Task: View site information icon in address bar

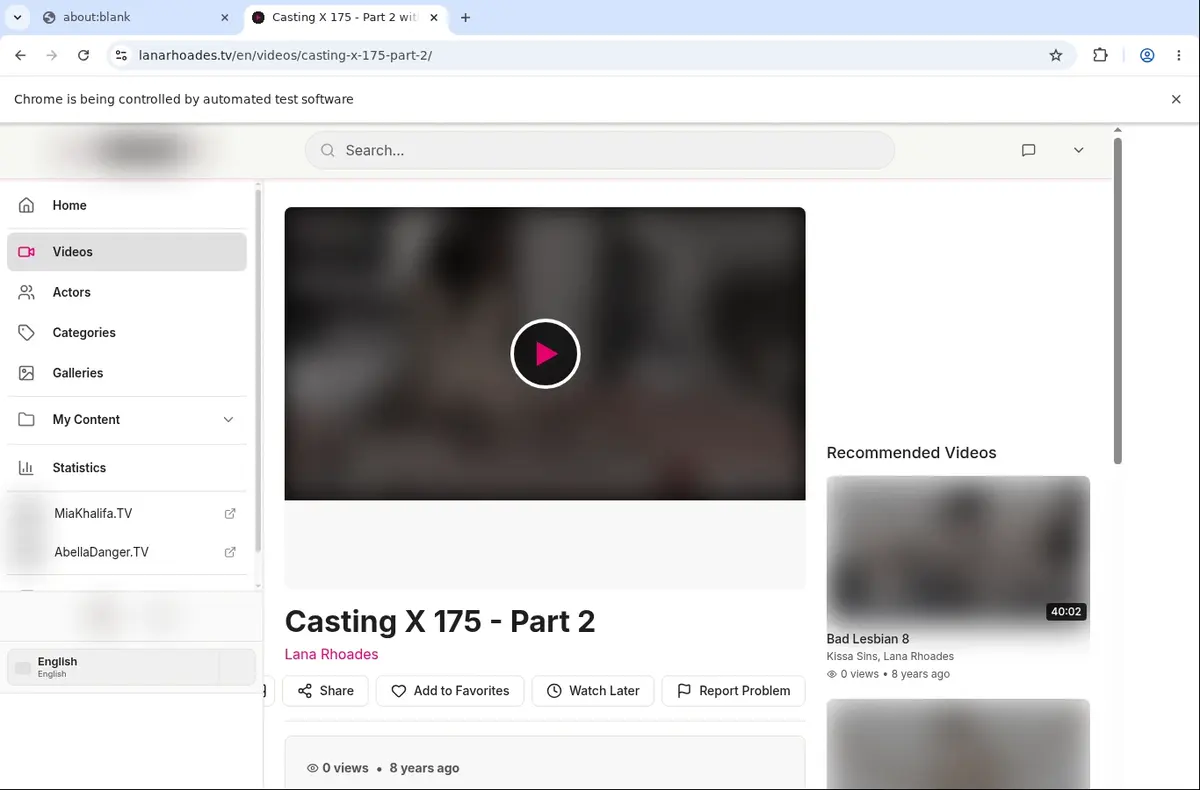Action: tap(121, 55)
